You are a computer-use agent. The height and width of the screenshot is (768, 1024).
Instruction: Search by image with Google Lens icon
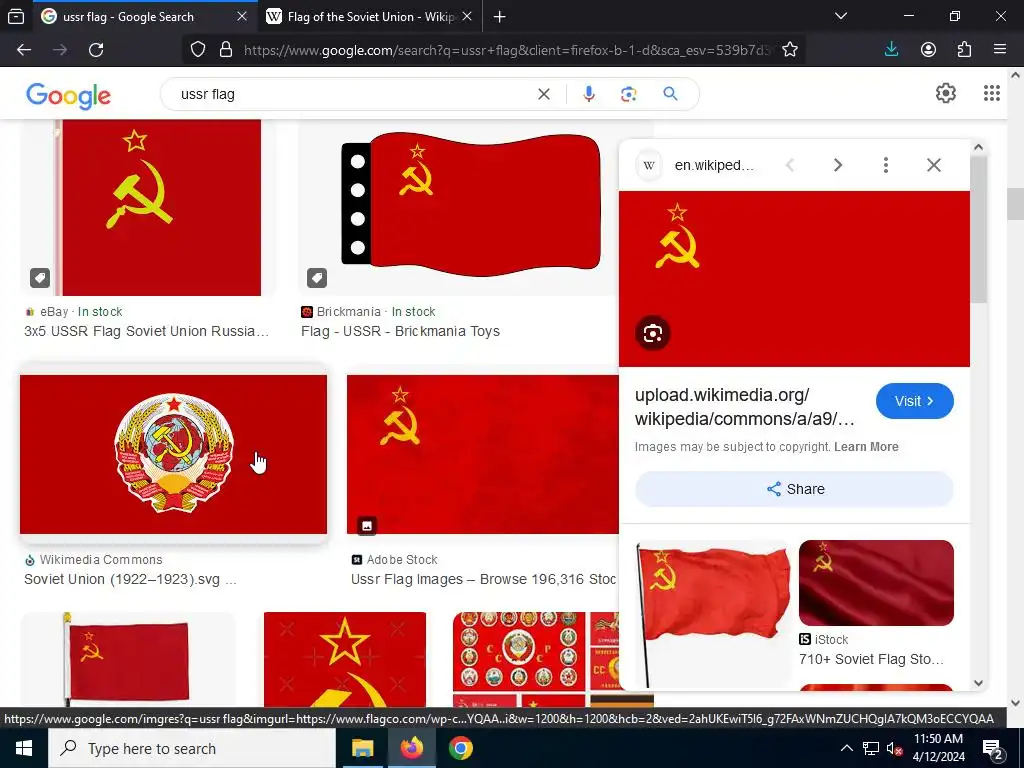coord(628,94)
